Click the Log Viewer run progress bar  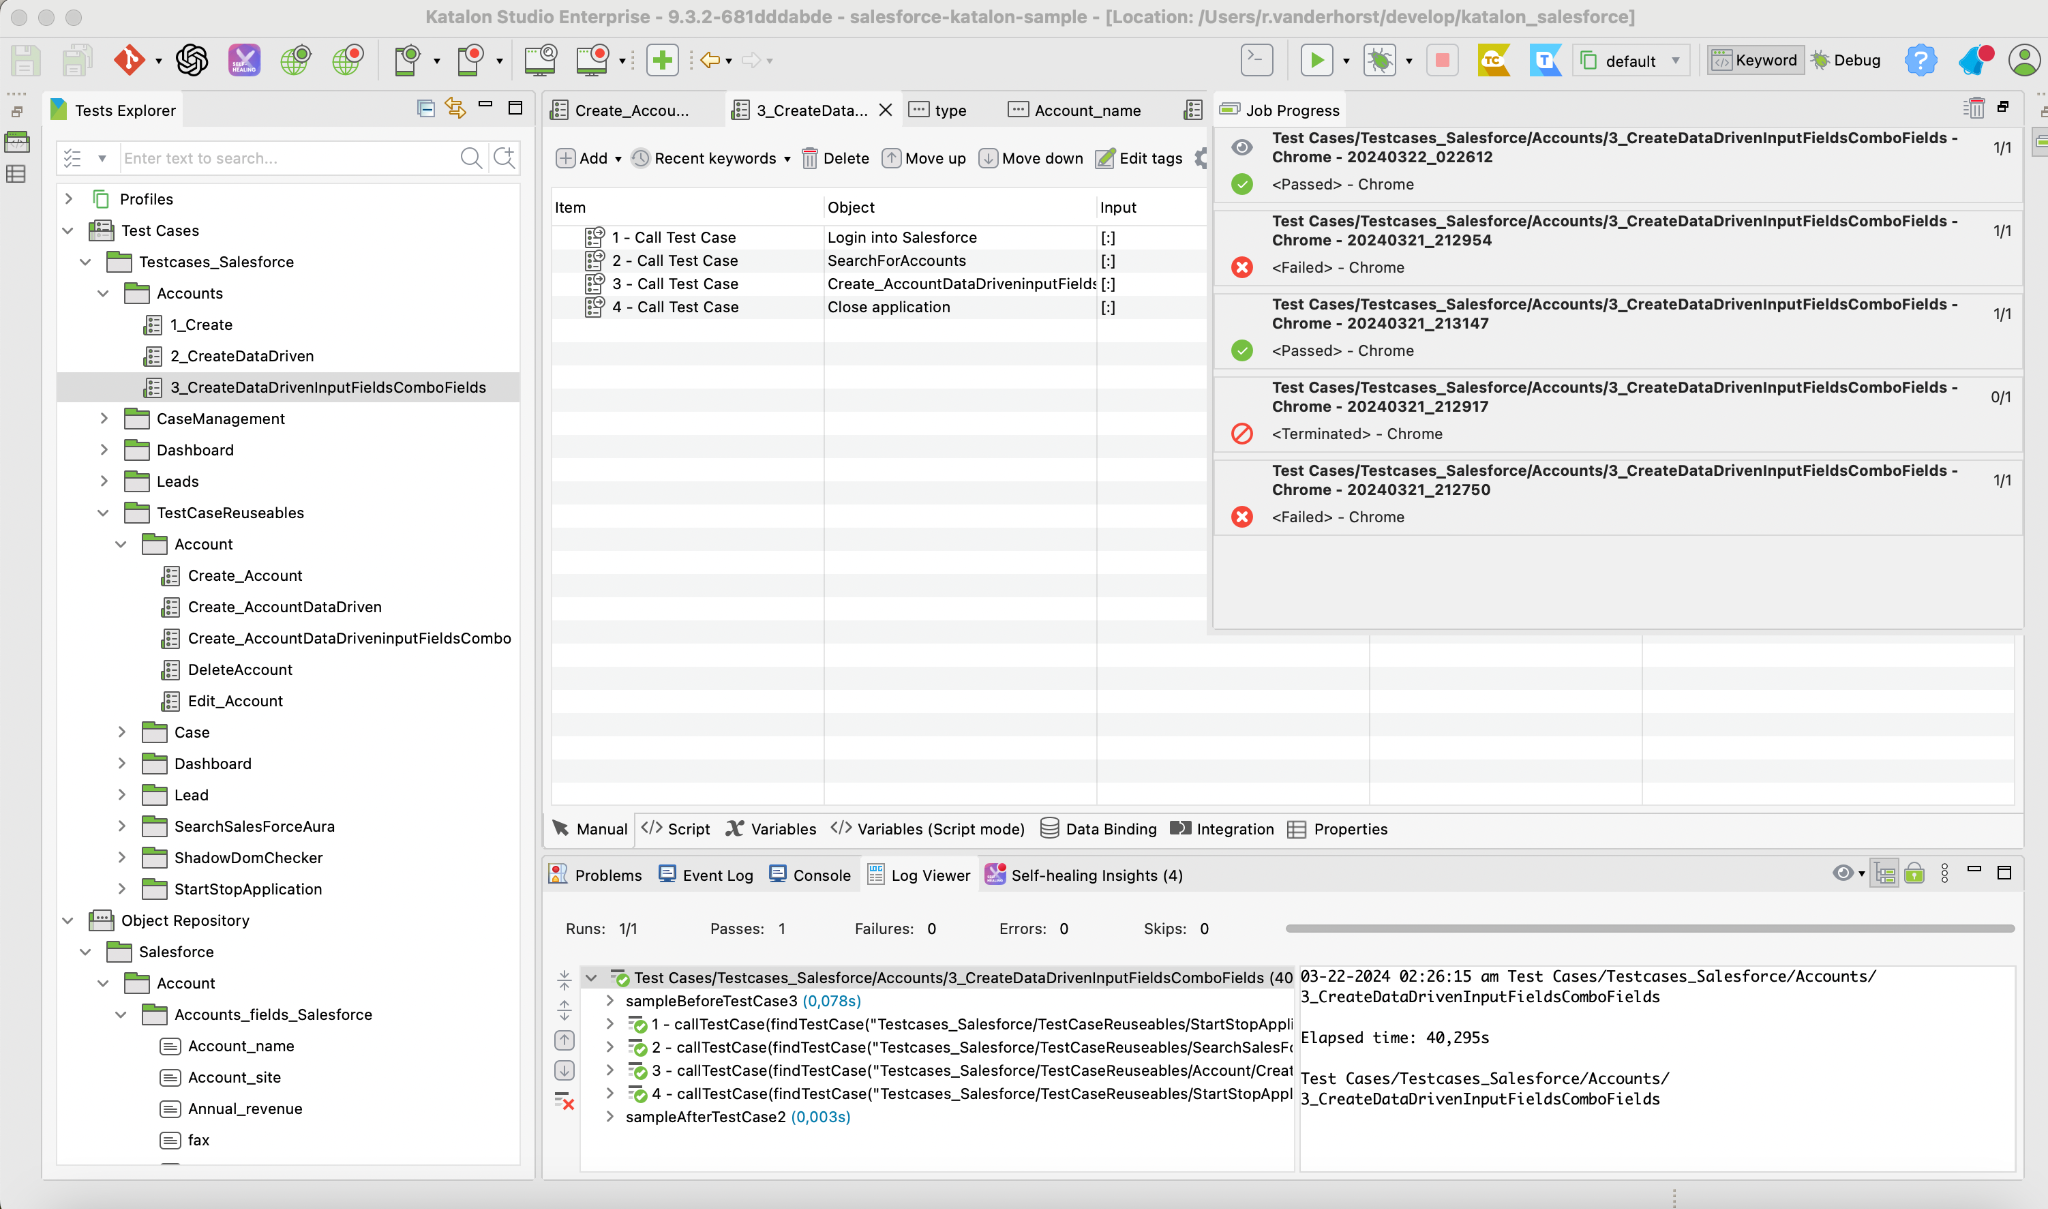(1650, 928)
